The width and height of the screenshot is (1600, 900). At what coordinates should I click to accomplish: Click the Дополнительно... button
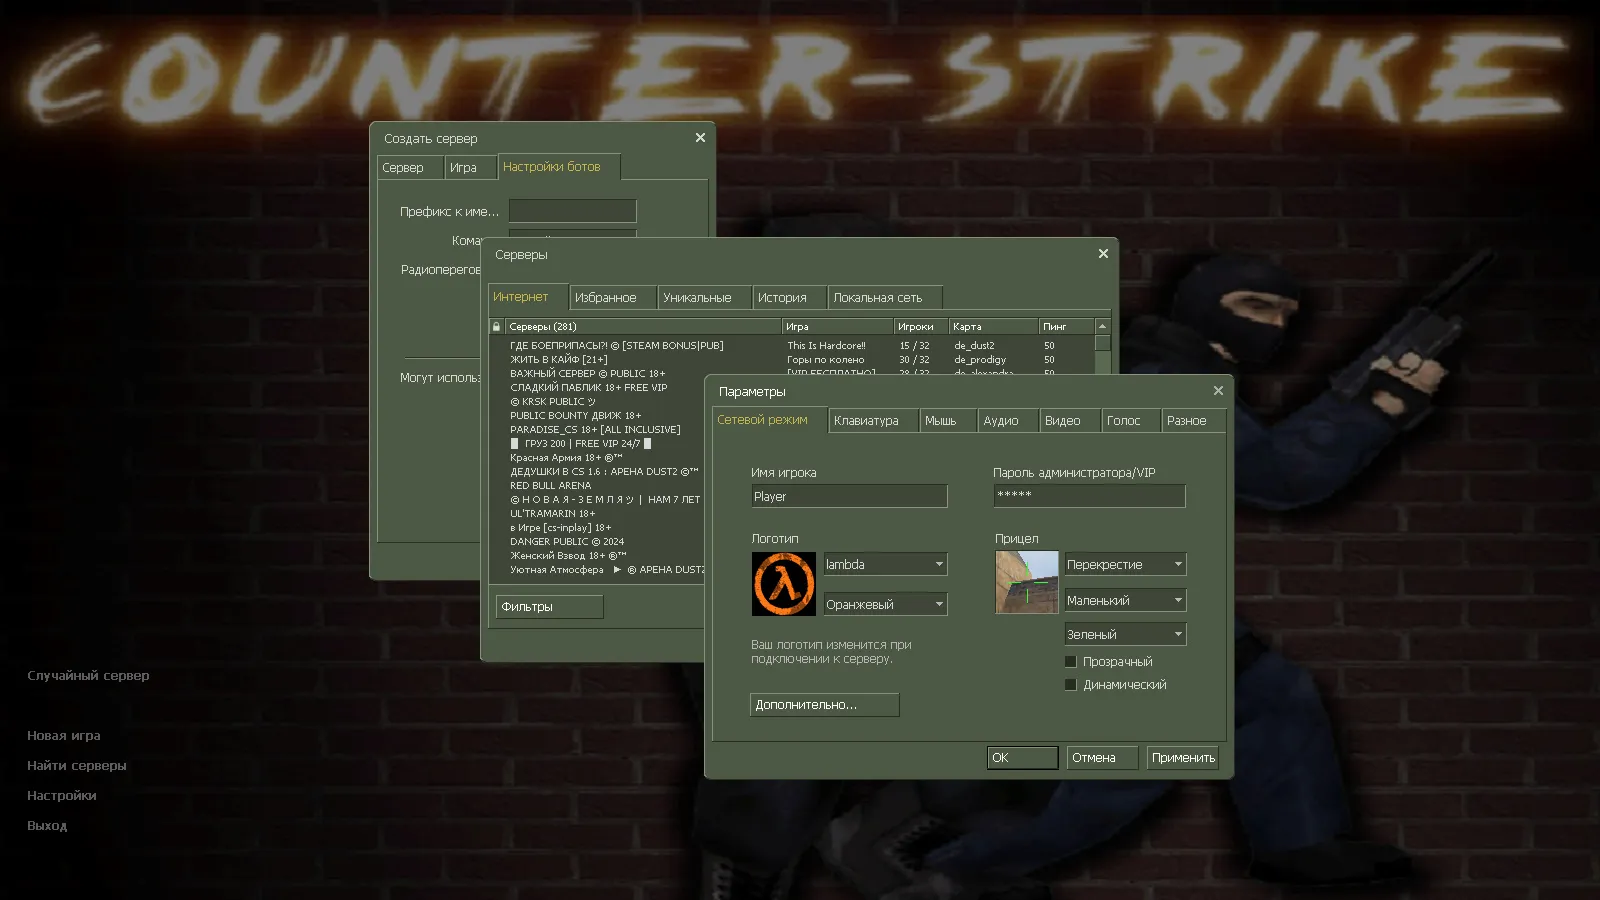pos(824,705)
